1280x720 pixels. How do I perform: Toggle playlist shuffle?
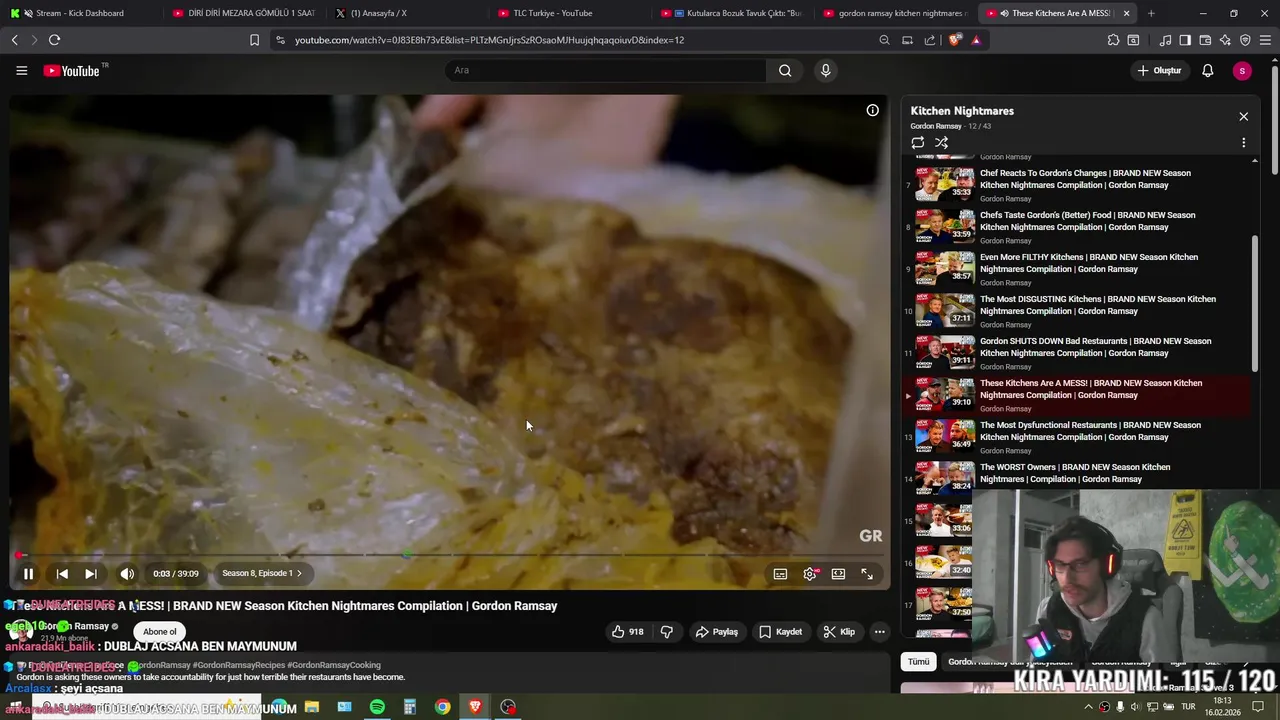coord(941,143)
